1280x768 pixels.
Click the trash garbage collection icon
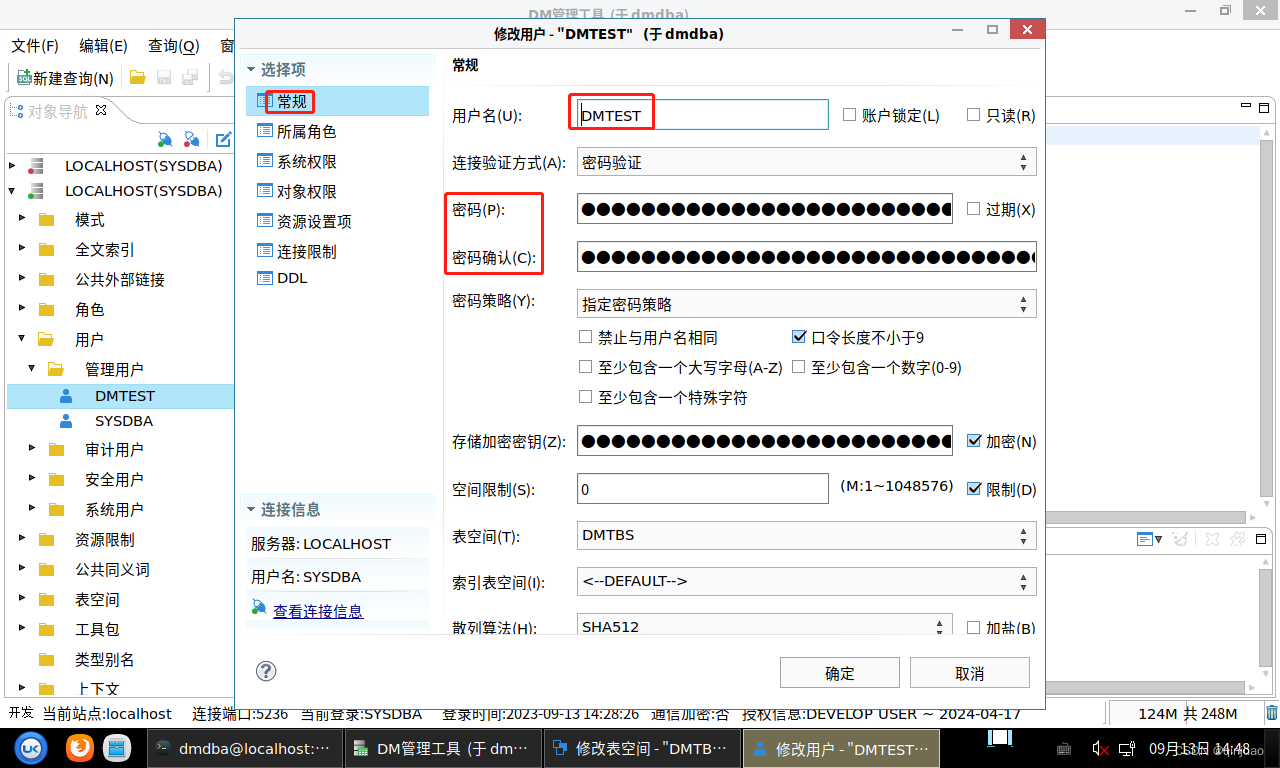click(x=1271, y=713)
